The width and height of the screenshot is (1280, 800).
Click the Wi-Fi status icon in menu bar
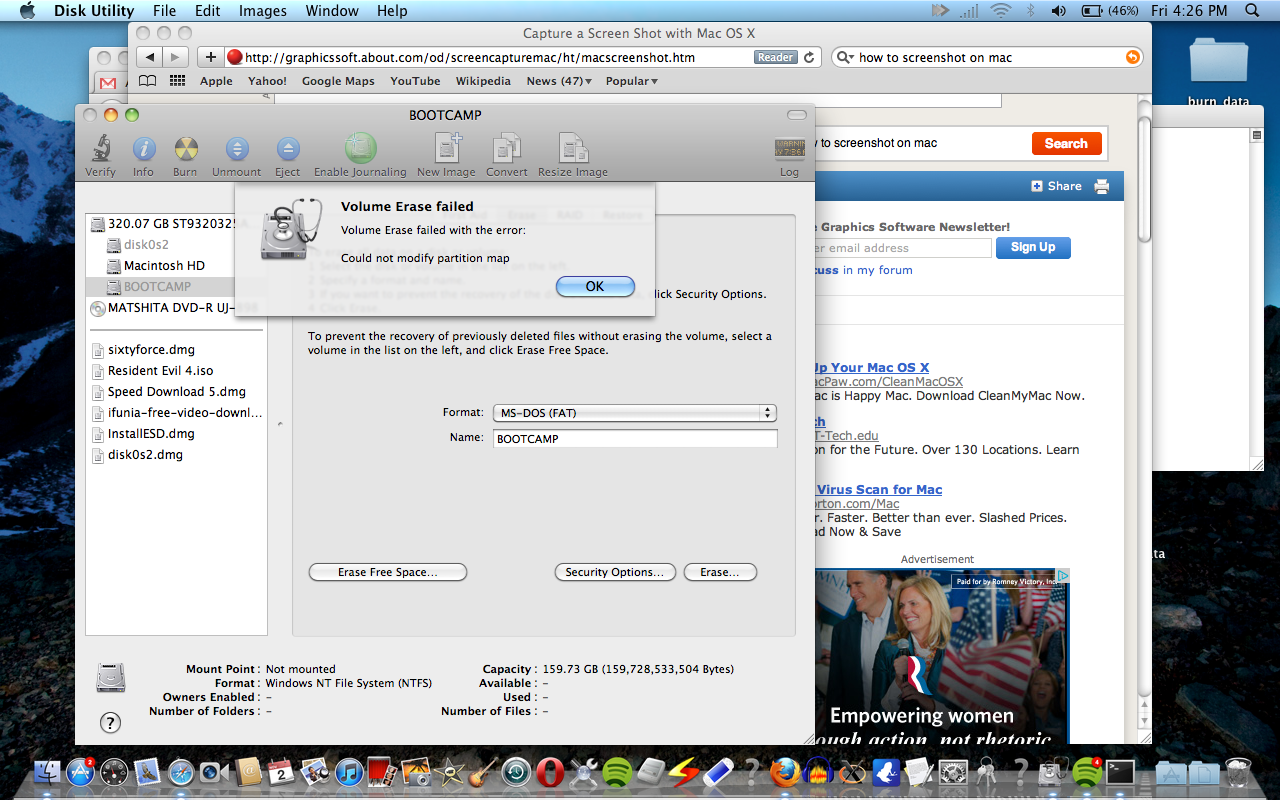(x=1000, y=11)
